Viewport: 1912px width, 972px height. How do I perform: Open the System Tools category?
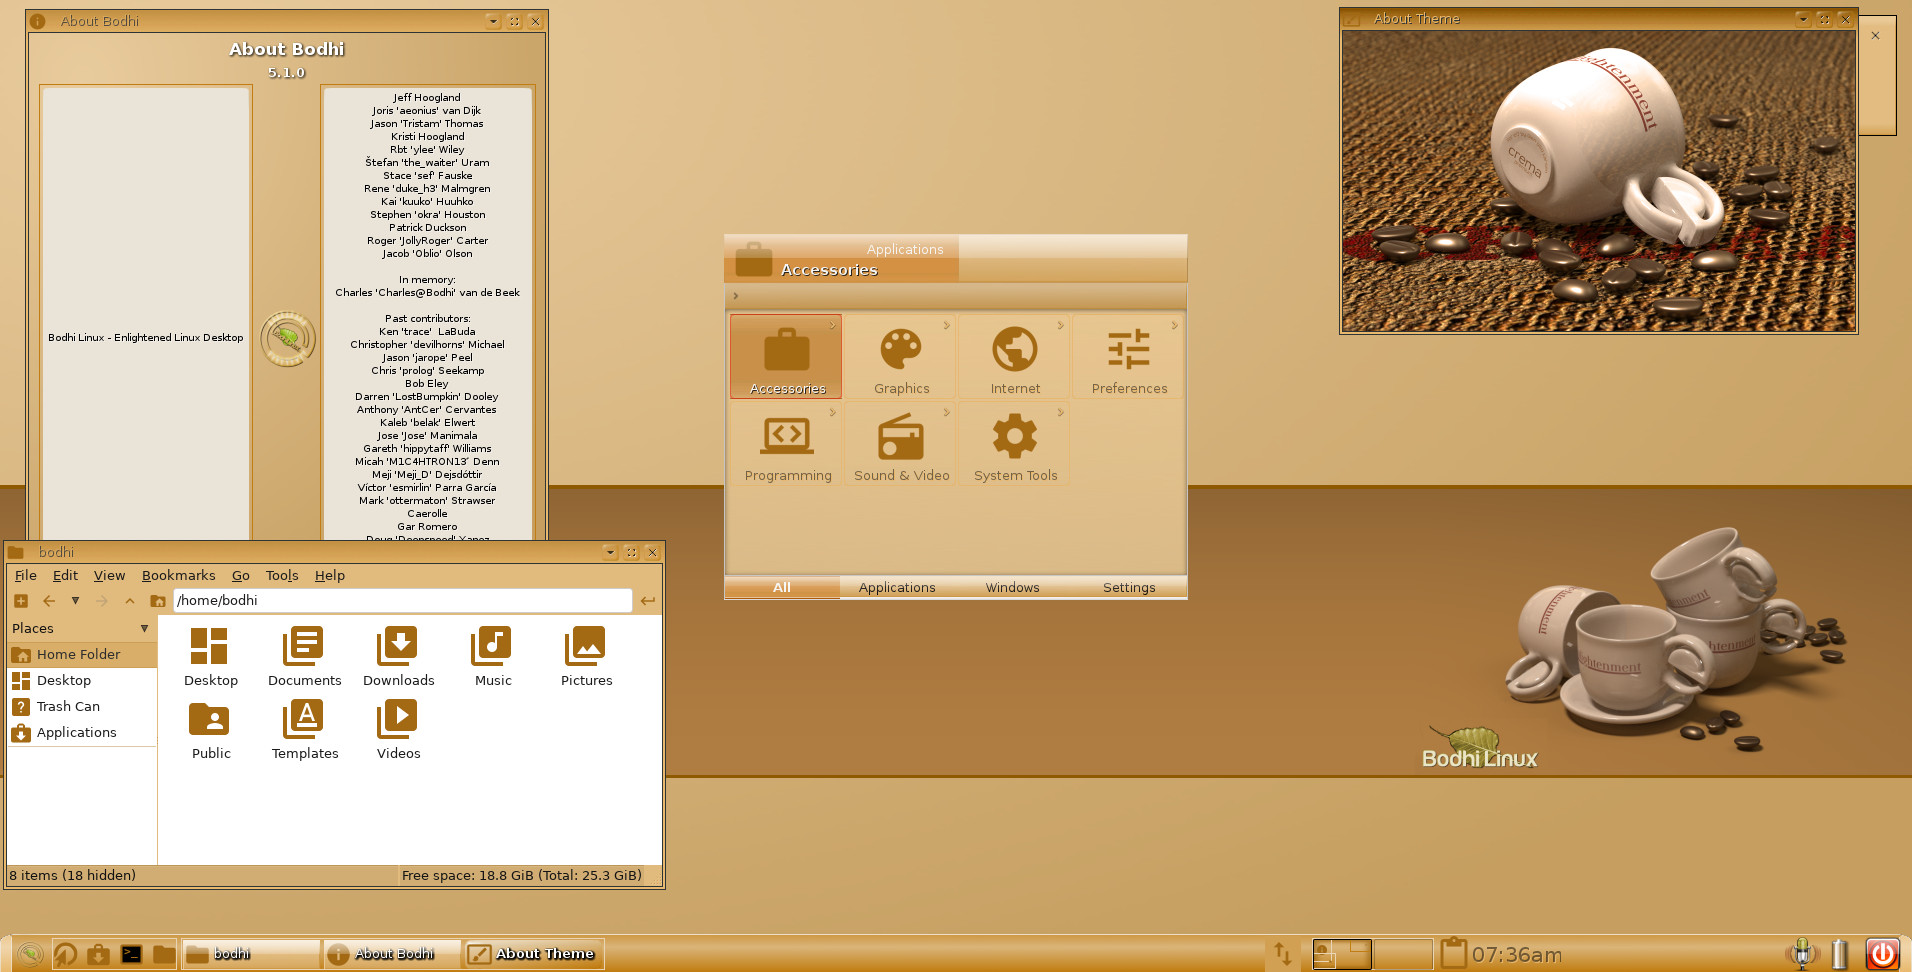point(1015,445)
